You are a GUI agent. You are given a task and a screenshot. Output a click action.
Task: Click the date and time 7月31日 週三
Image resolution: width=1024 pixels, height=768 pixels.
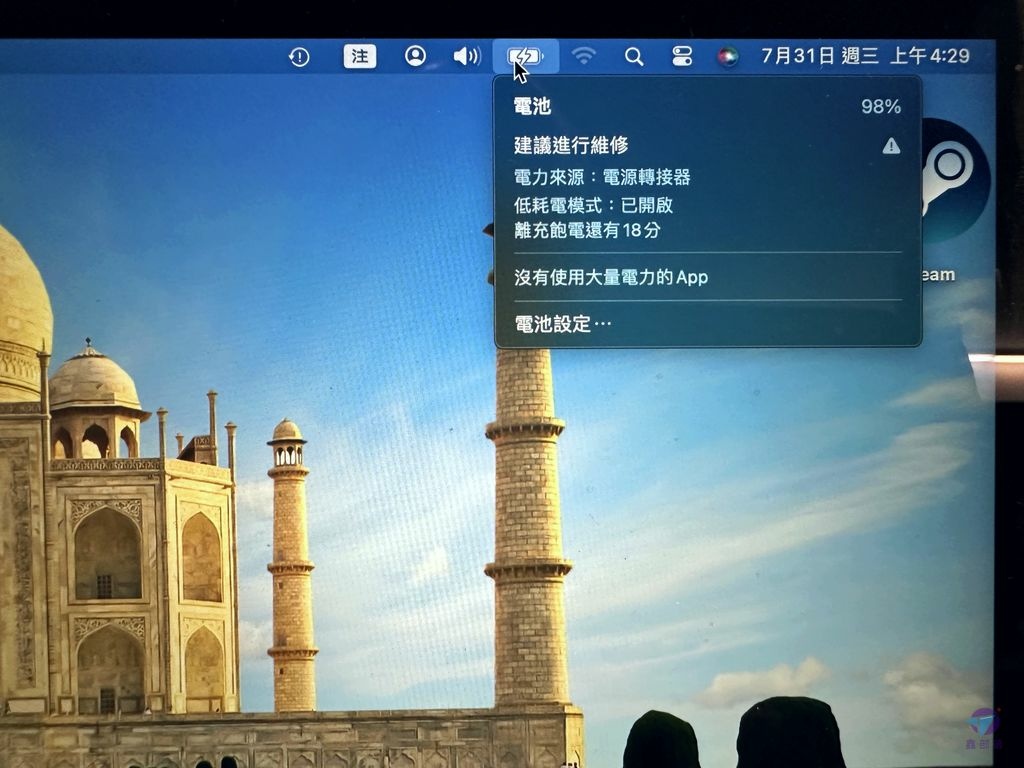865,56
